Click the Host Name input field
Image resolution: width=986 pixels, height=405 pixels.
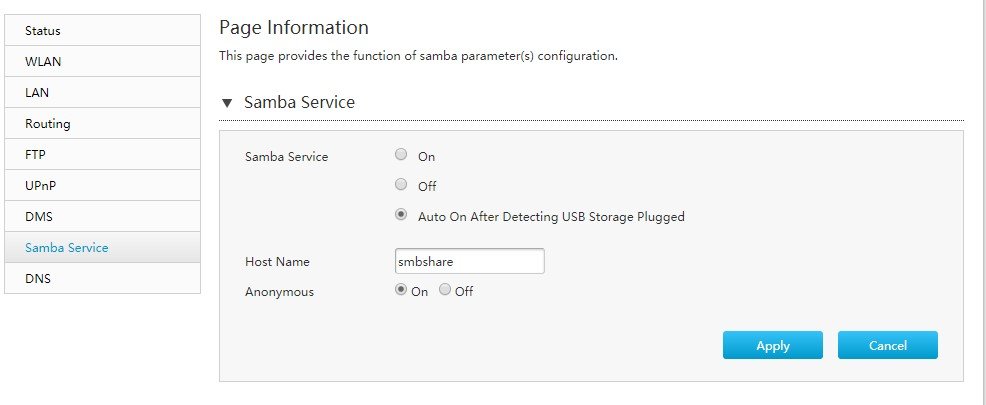tap(469, 262)
